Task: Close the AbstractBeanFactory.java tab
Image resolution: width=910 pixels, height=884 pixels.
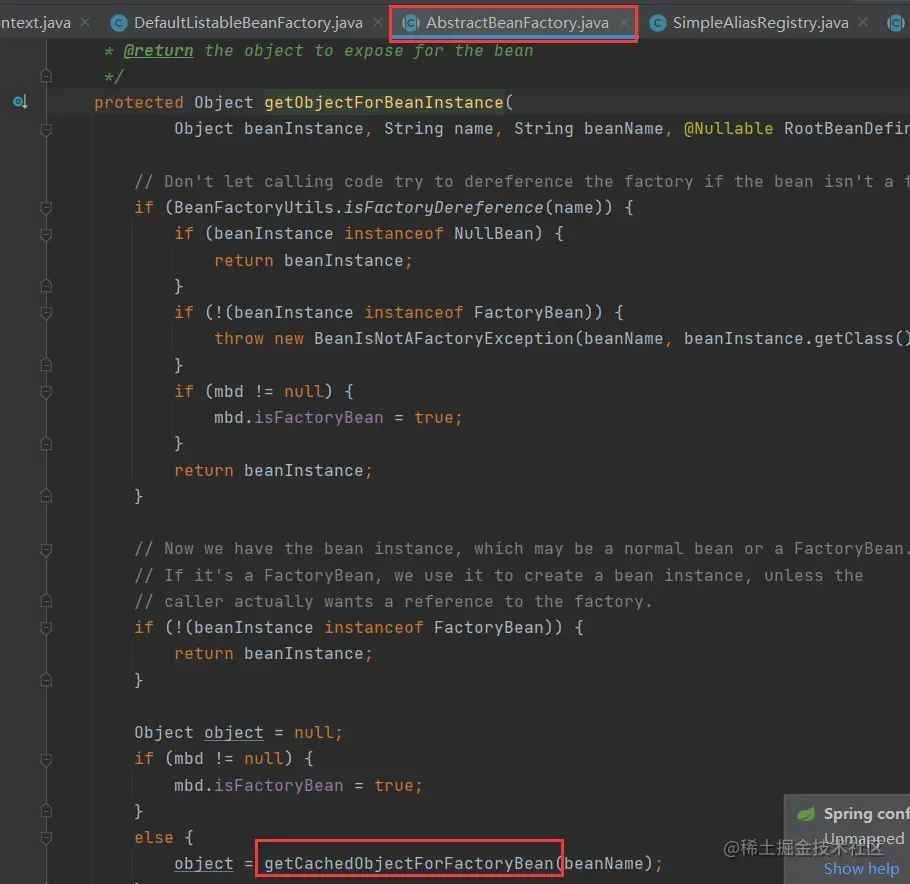Action: pos(624,22)
